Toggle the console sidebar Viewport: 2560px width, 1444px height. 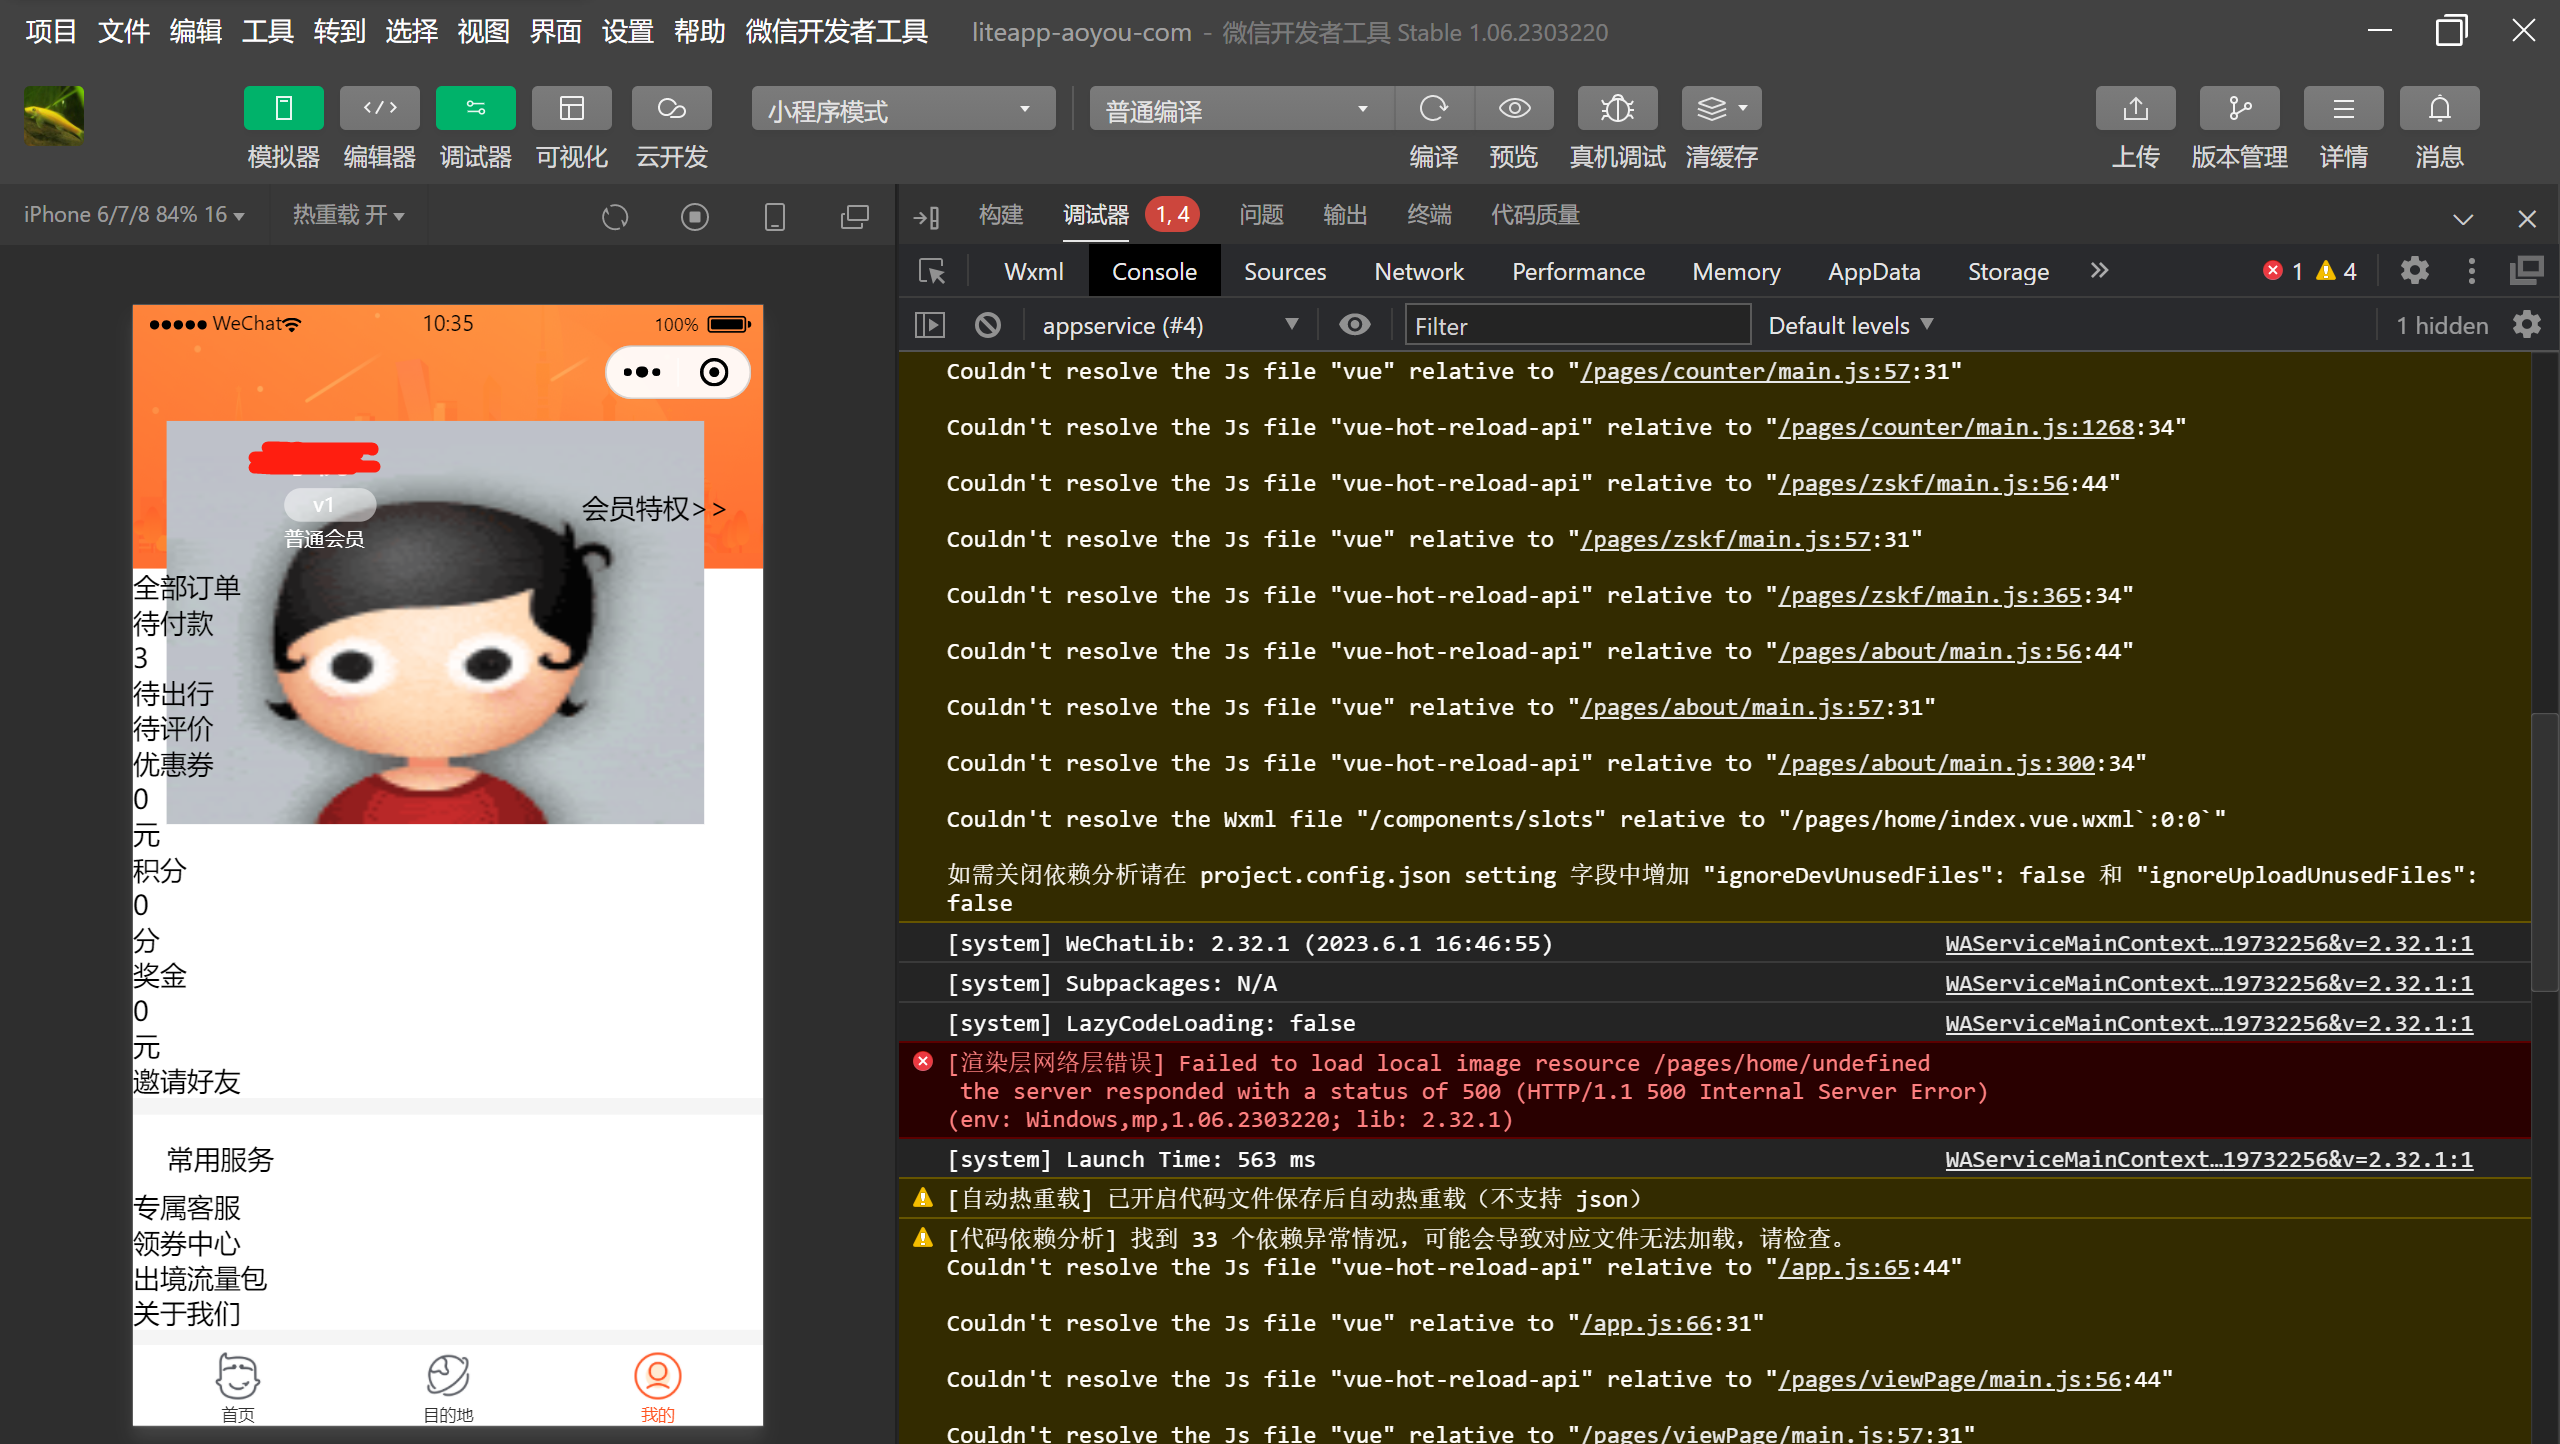930,326
